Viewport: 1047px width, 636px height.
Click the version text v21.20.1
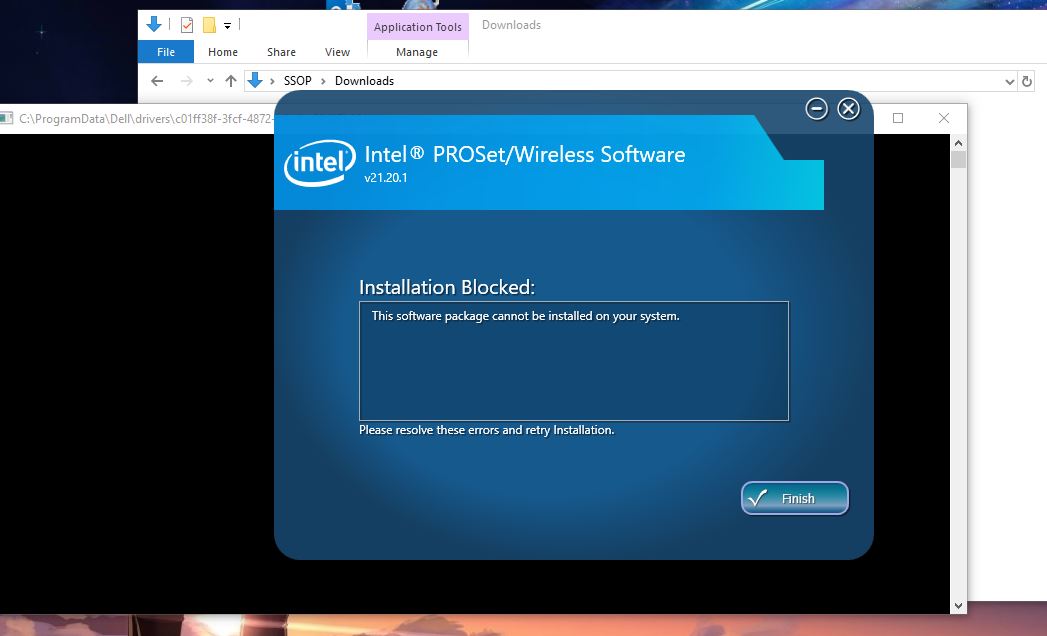[x=385, y=178]
